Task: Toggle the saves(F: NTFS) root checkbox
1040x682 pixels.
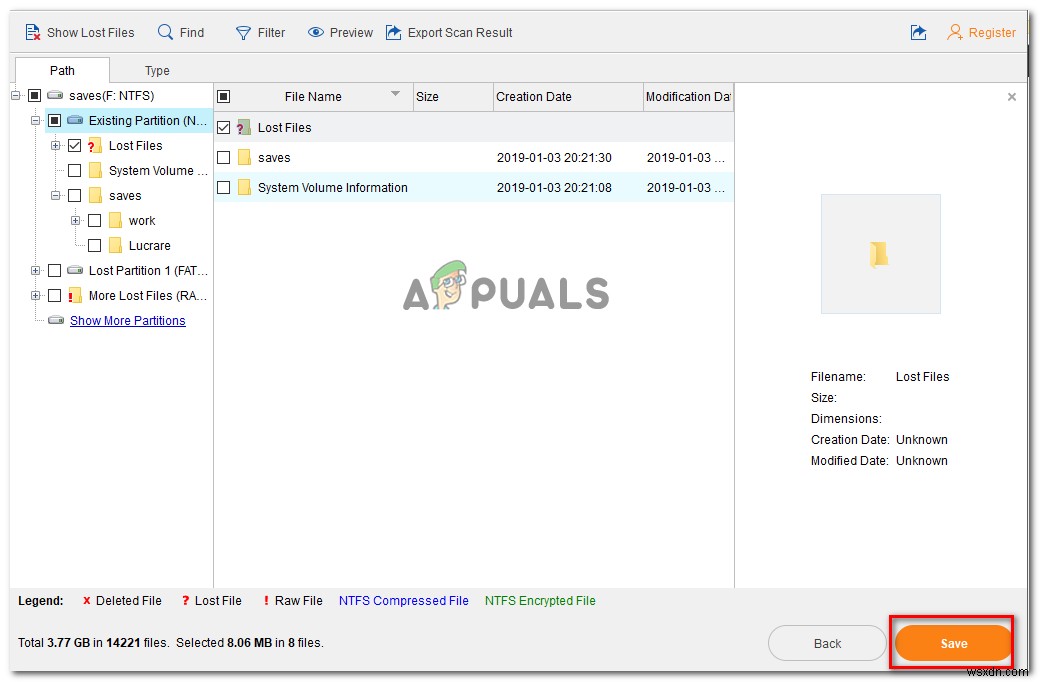Action: [x=34, y=95]
